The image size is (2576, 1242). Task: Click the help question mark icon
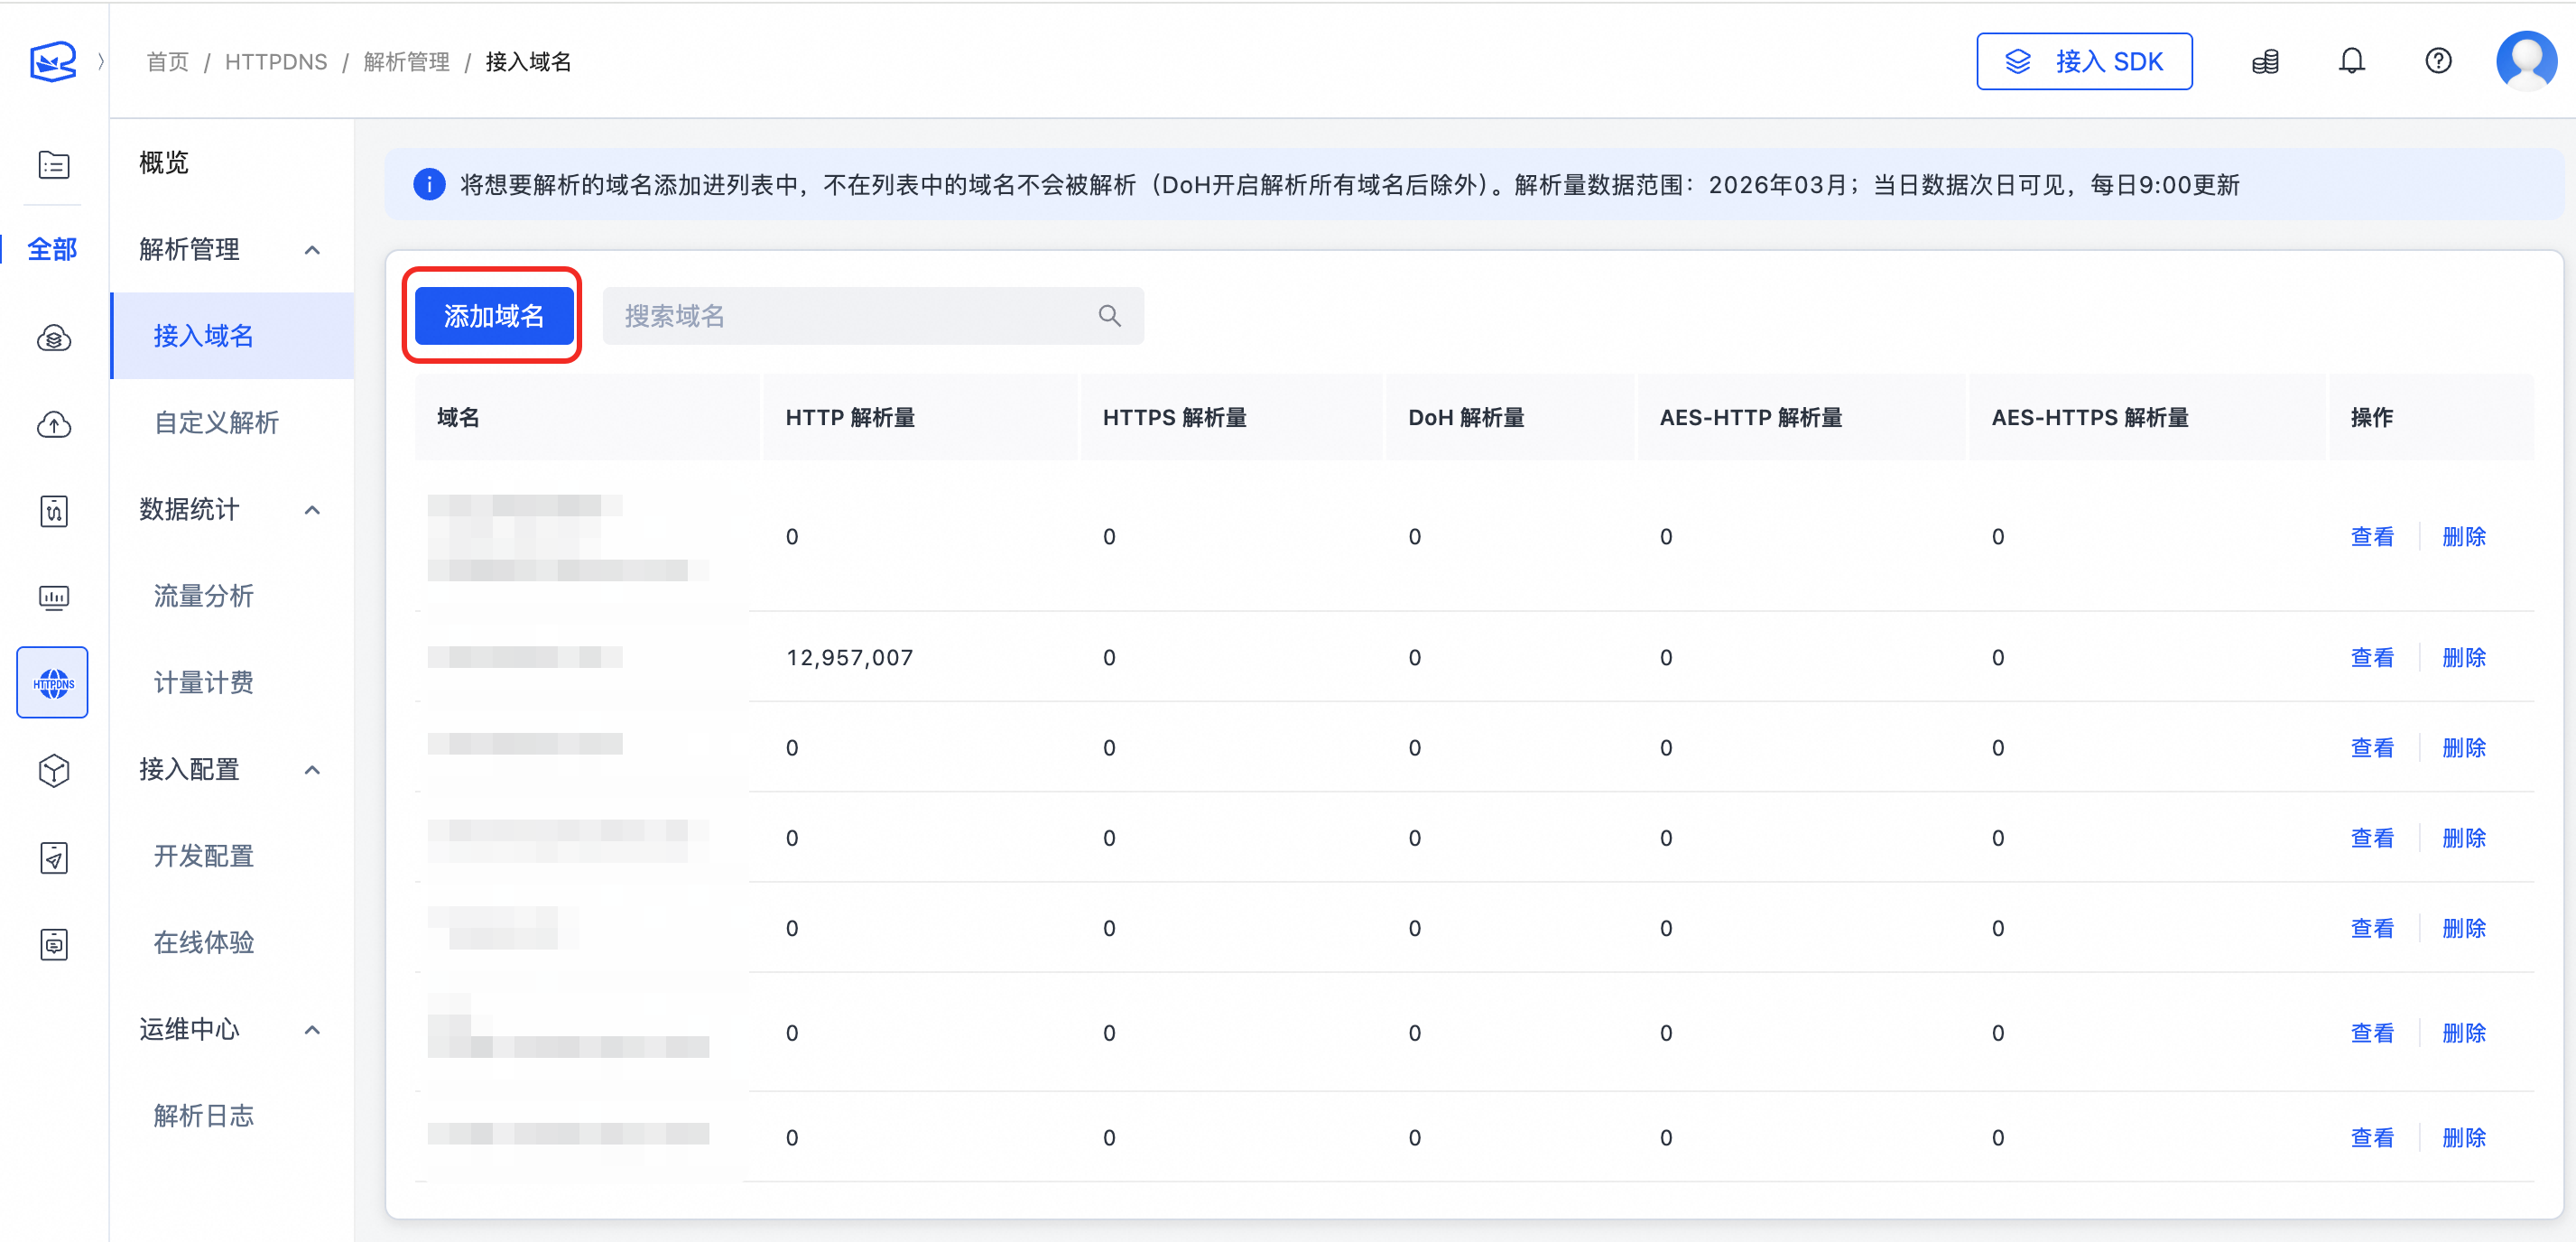(x=2438, y=62)
